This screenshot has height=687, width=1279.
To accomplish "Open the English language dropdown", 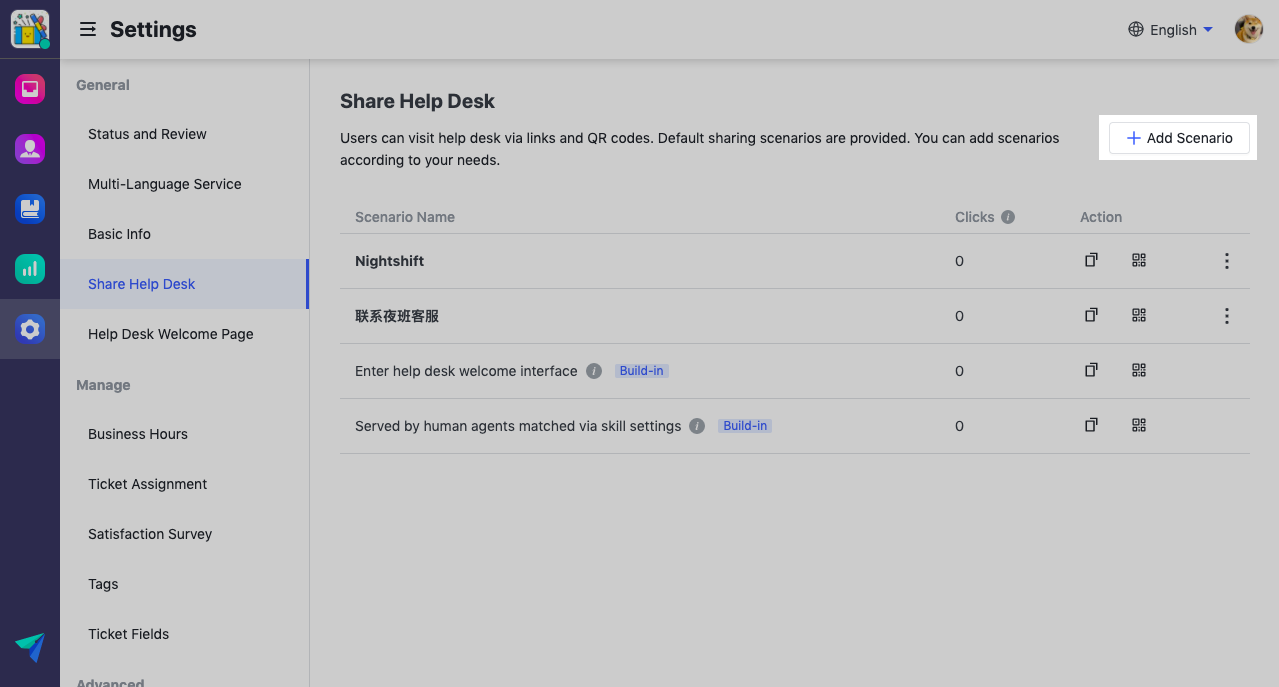I will click(x=1170, y=30).
